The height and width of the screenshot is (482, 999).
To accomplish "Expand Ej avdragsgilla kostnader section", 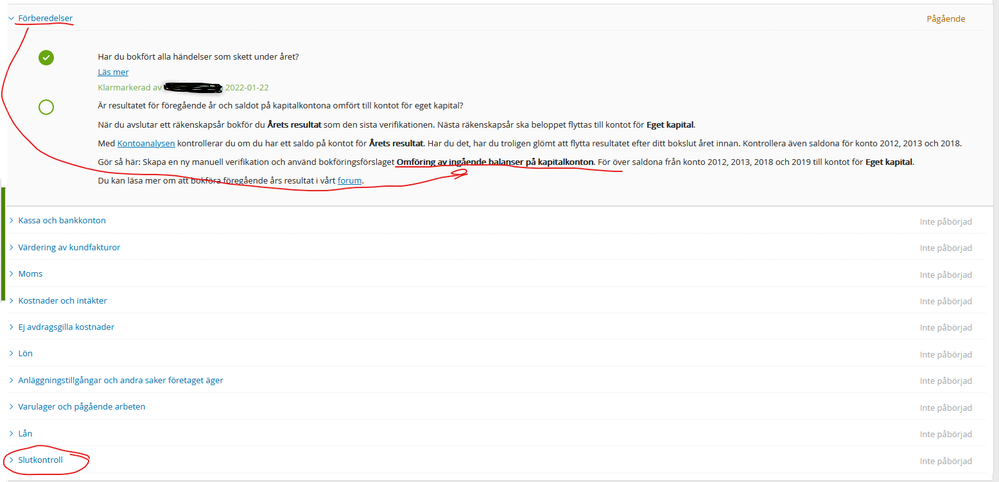I will pyautogui.click(x=66, y=326).
